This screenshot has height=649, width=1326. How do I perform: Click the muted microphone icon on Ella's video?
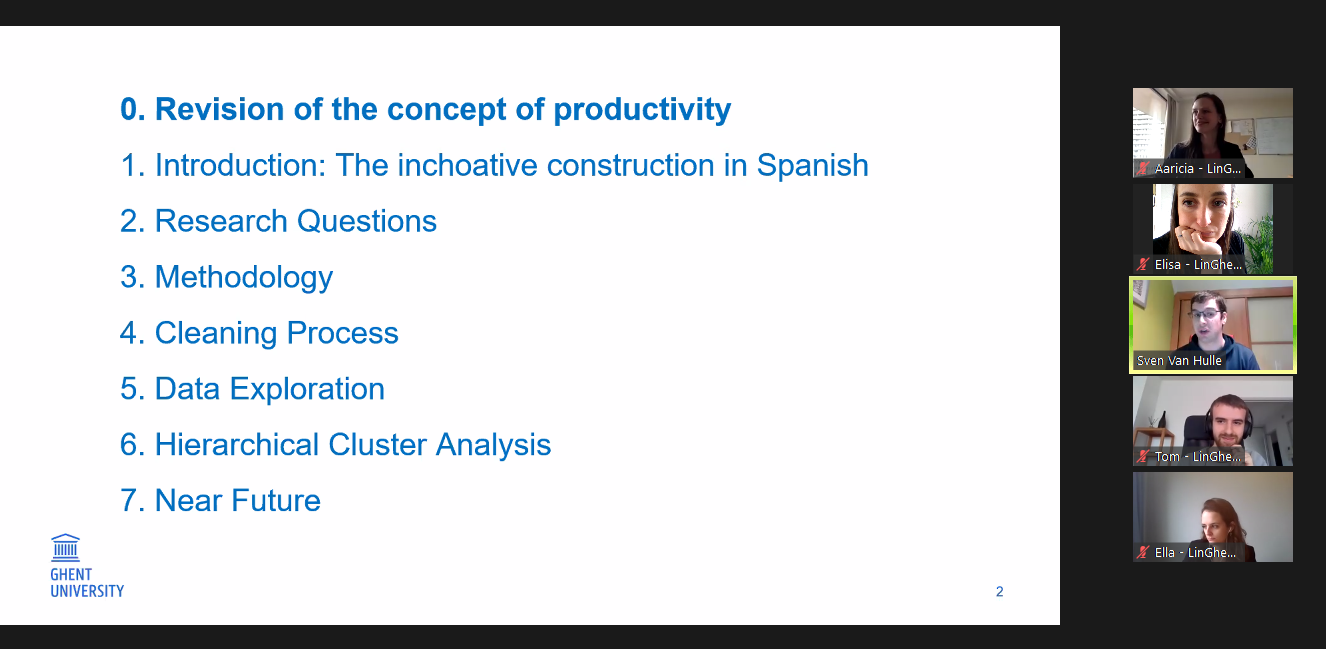[x=1143, y=553]
